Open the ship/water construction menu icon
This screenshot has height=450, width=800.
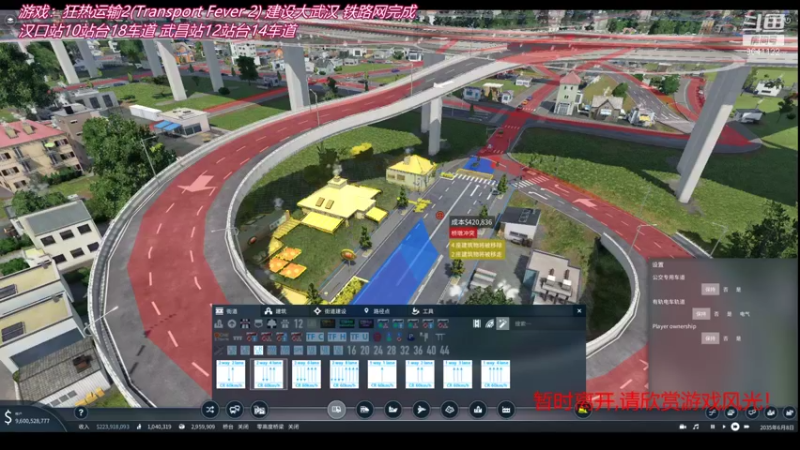393,409
